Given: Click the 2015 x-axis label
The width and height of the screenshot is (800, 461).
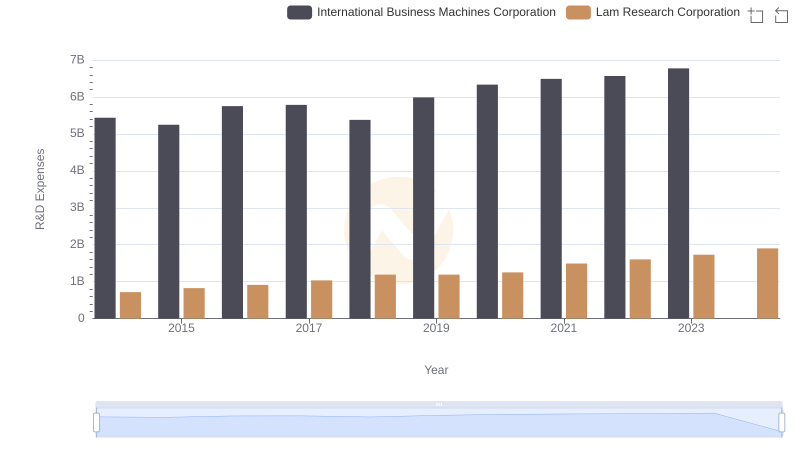Looking at the screenshot, I should click(x=181, y=328).
